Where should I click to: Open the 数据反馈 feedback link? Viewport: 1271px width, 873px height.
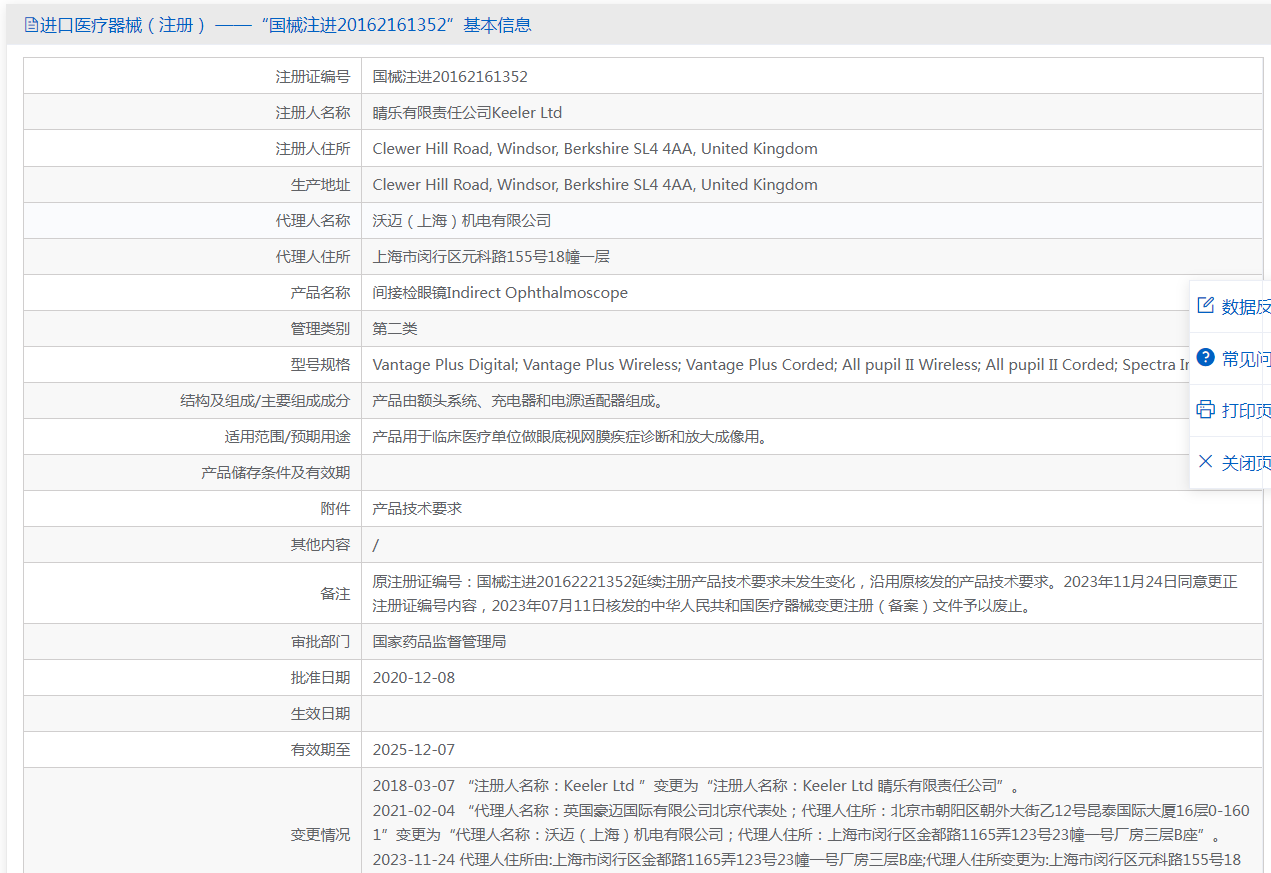pos(1246,307)
